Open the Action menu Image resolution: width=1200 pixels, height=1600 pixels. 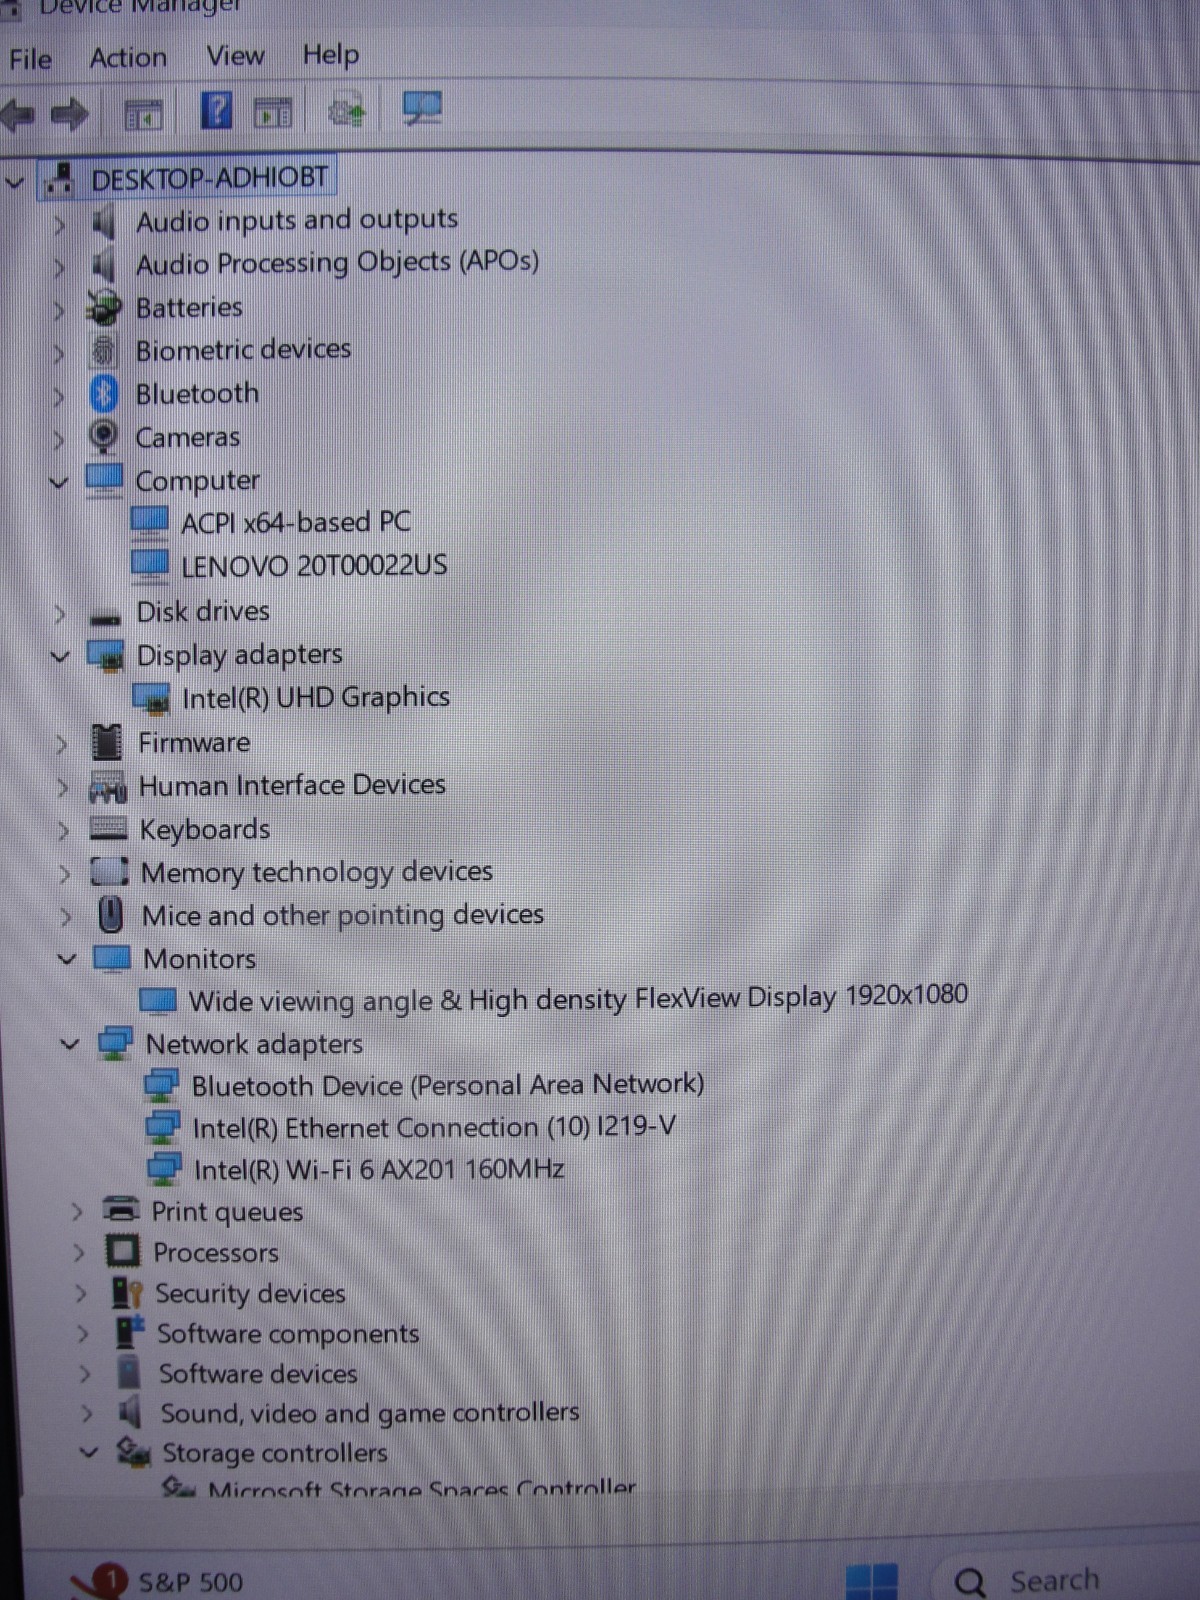[128, 58]
